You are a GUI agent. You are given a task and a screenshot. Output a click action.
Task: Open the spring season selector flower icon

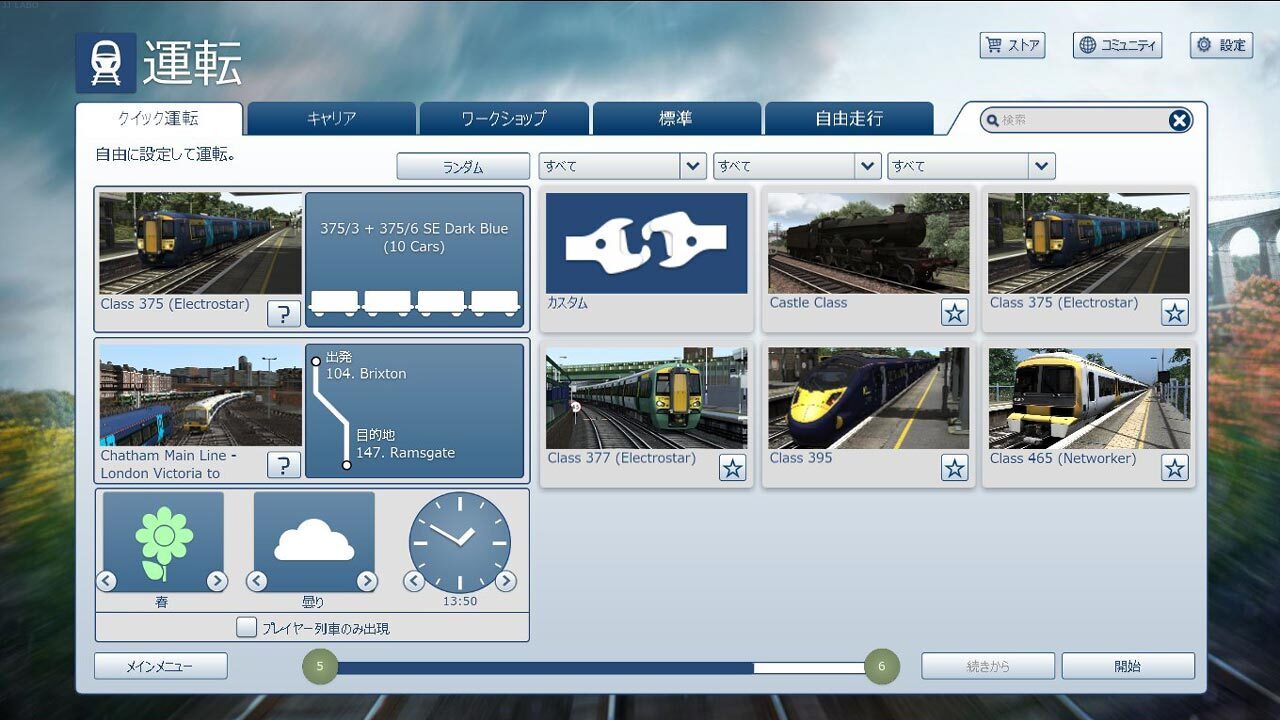tap(162, 540)
